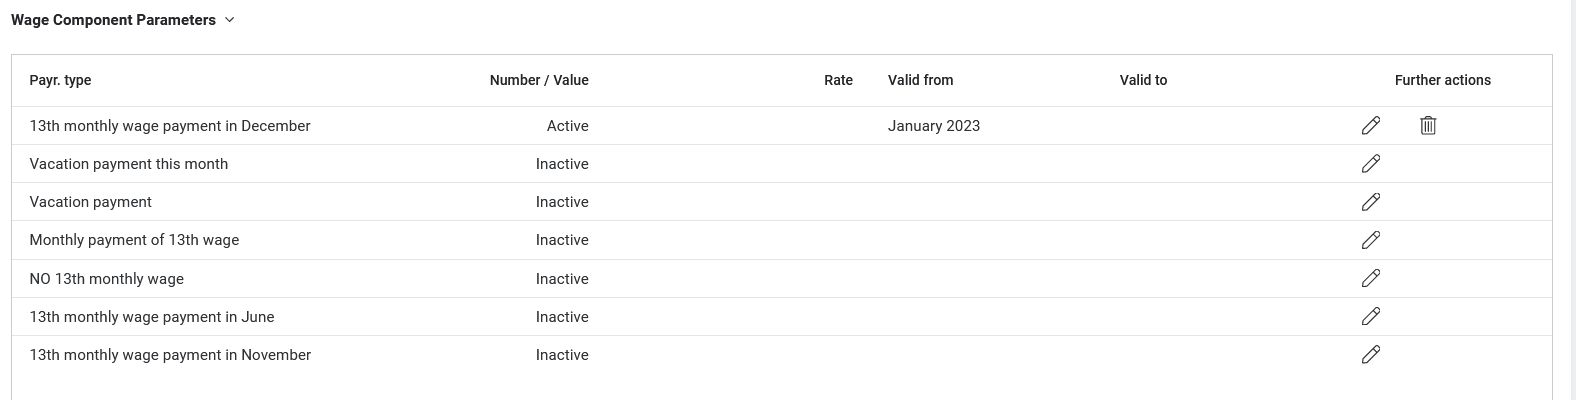Click pencil icon for Vacation payment

(x=1371, y=202)
